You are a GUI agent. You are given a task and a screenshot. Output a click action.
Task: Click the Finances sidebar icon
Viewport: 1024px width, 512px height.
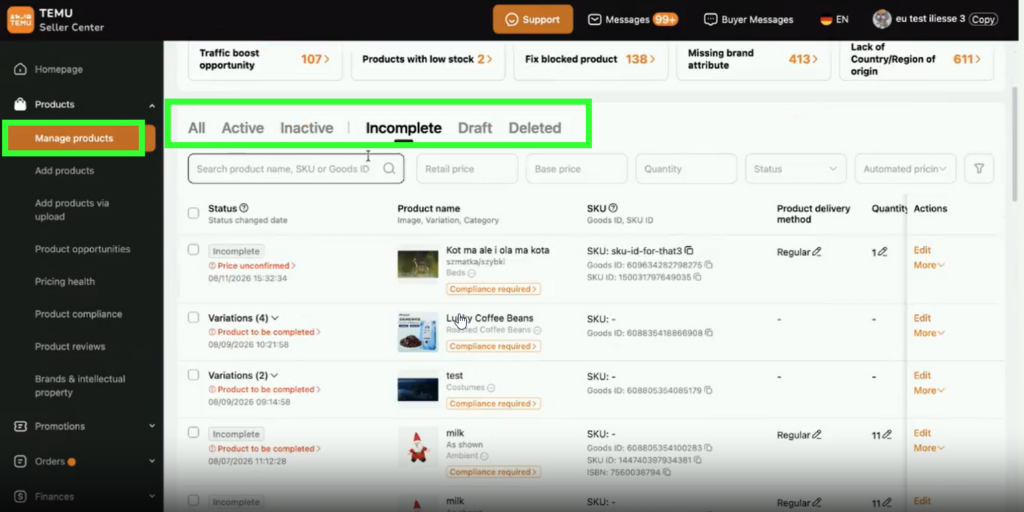point(20,497)
